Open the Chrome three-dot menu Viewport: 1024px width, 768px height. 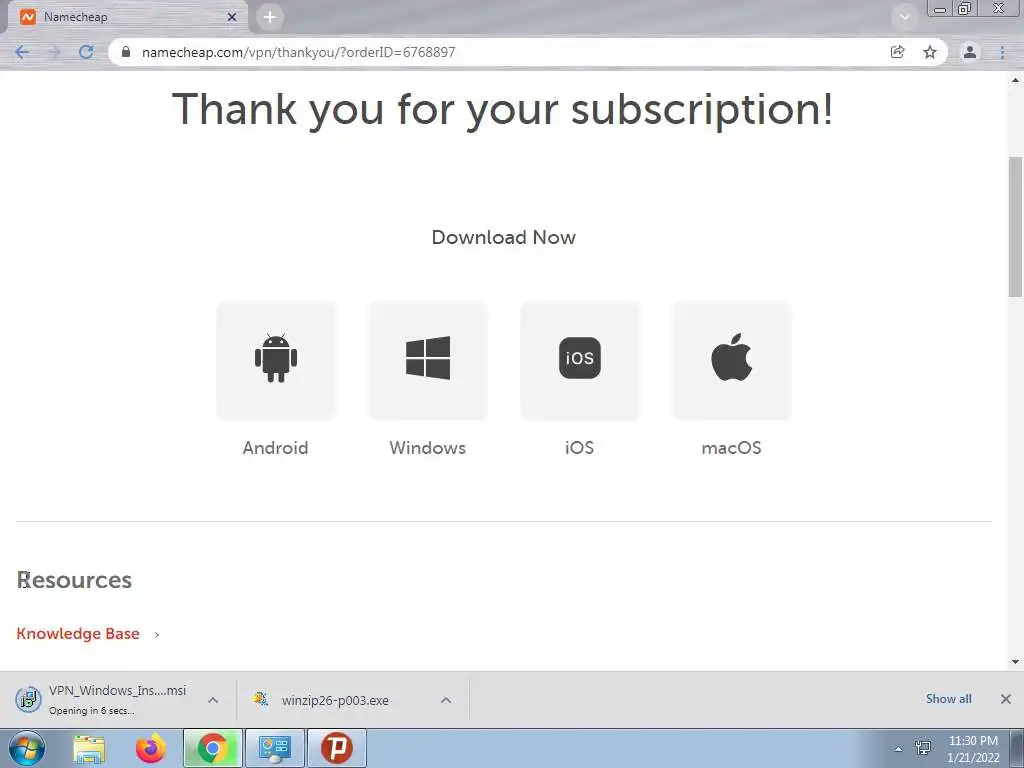[x=1002, y=52]
